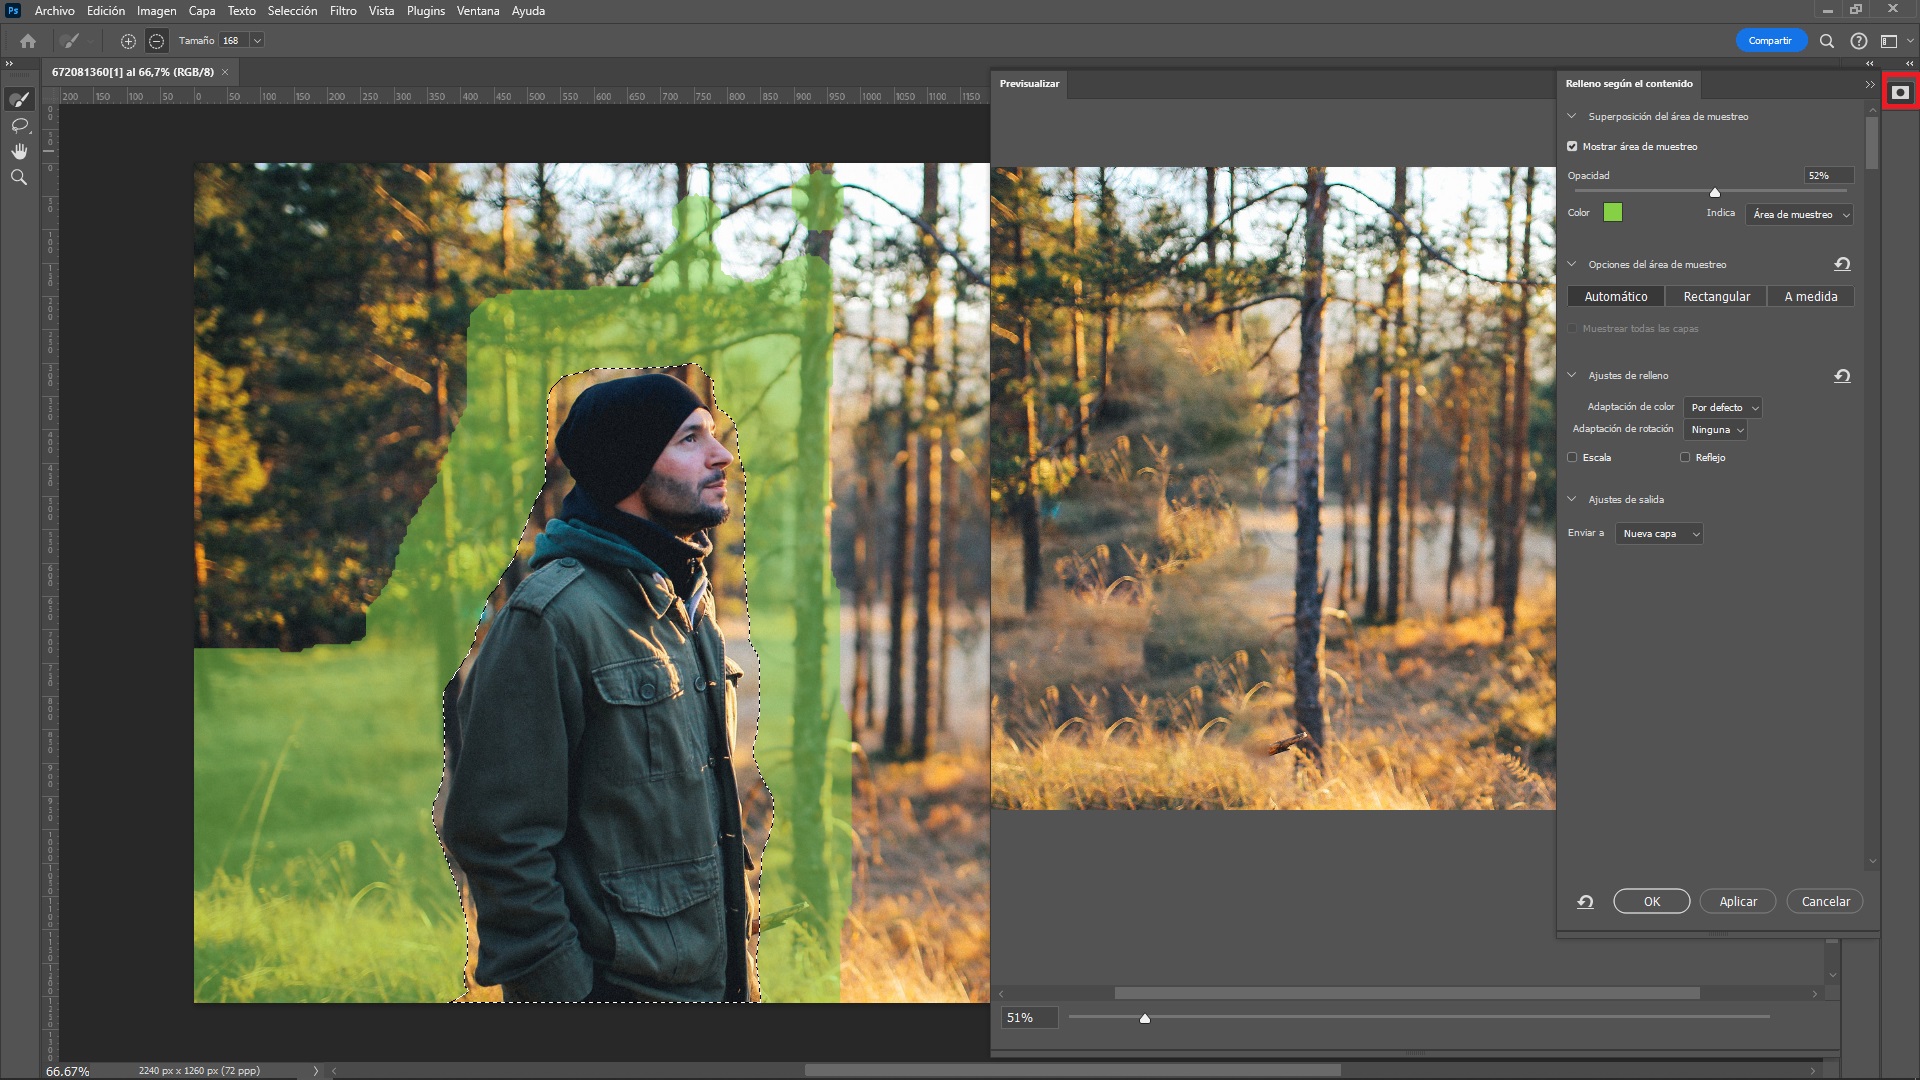Collapse Opciones del área de muestreo section
The width and height of the screenshot is (1920, 1080).
(x=1571, y=264)
